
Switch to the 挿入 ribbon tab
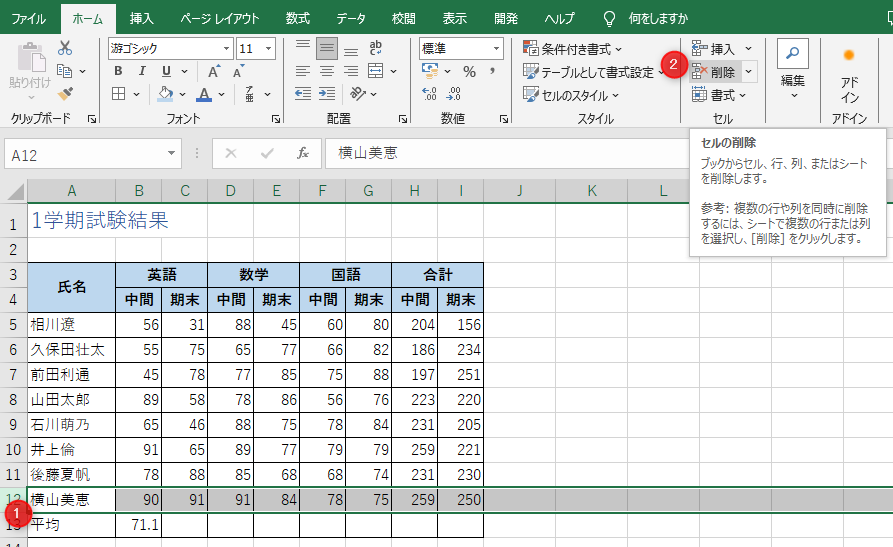pos(142,18)
